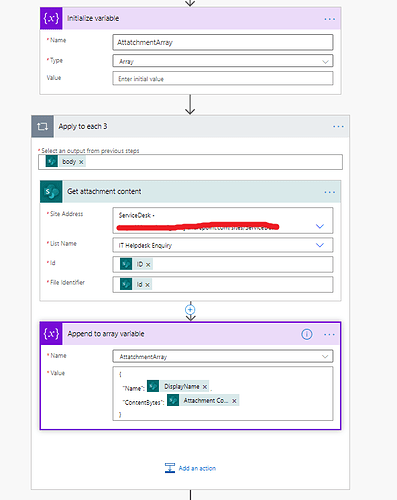Click the SharePoint icon on Get attachment content
The image size is (397, 500).
pos(51,192)
